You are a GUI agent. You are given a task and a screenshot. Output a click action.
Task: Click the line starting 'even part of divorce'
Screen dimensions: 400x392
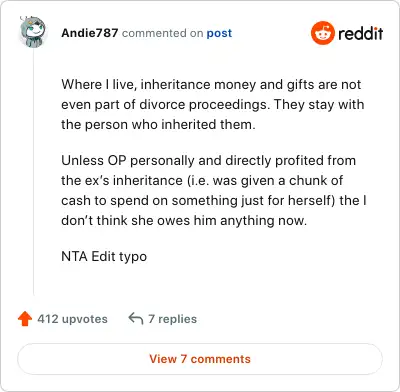[213, 105]
